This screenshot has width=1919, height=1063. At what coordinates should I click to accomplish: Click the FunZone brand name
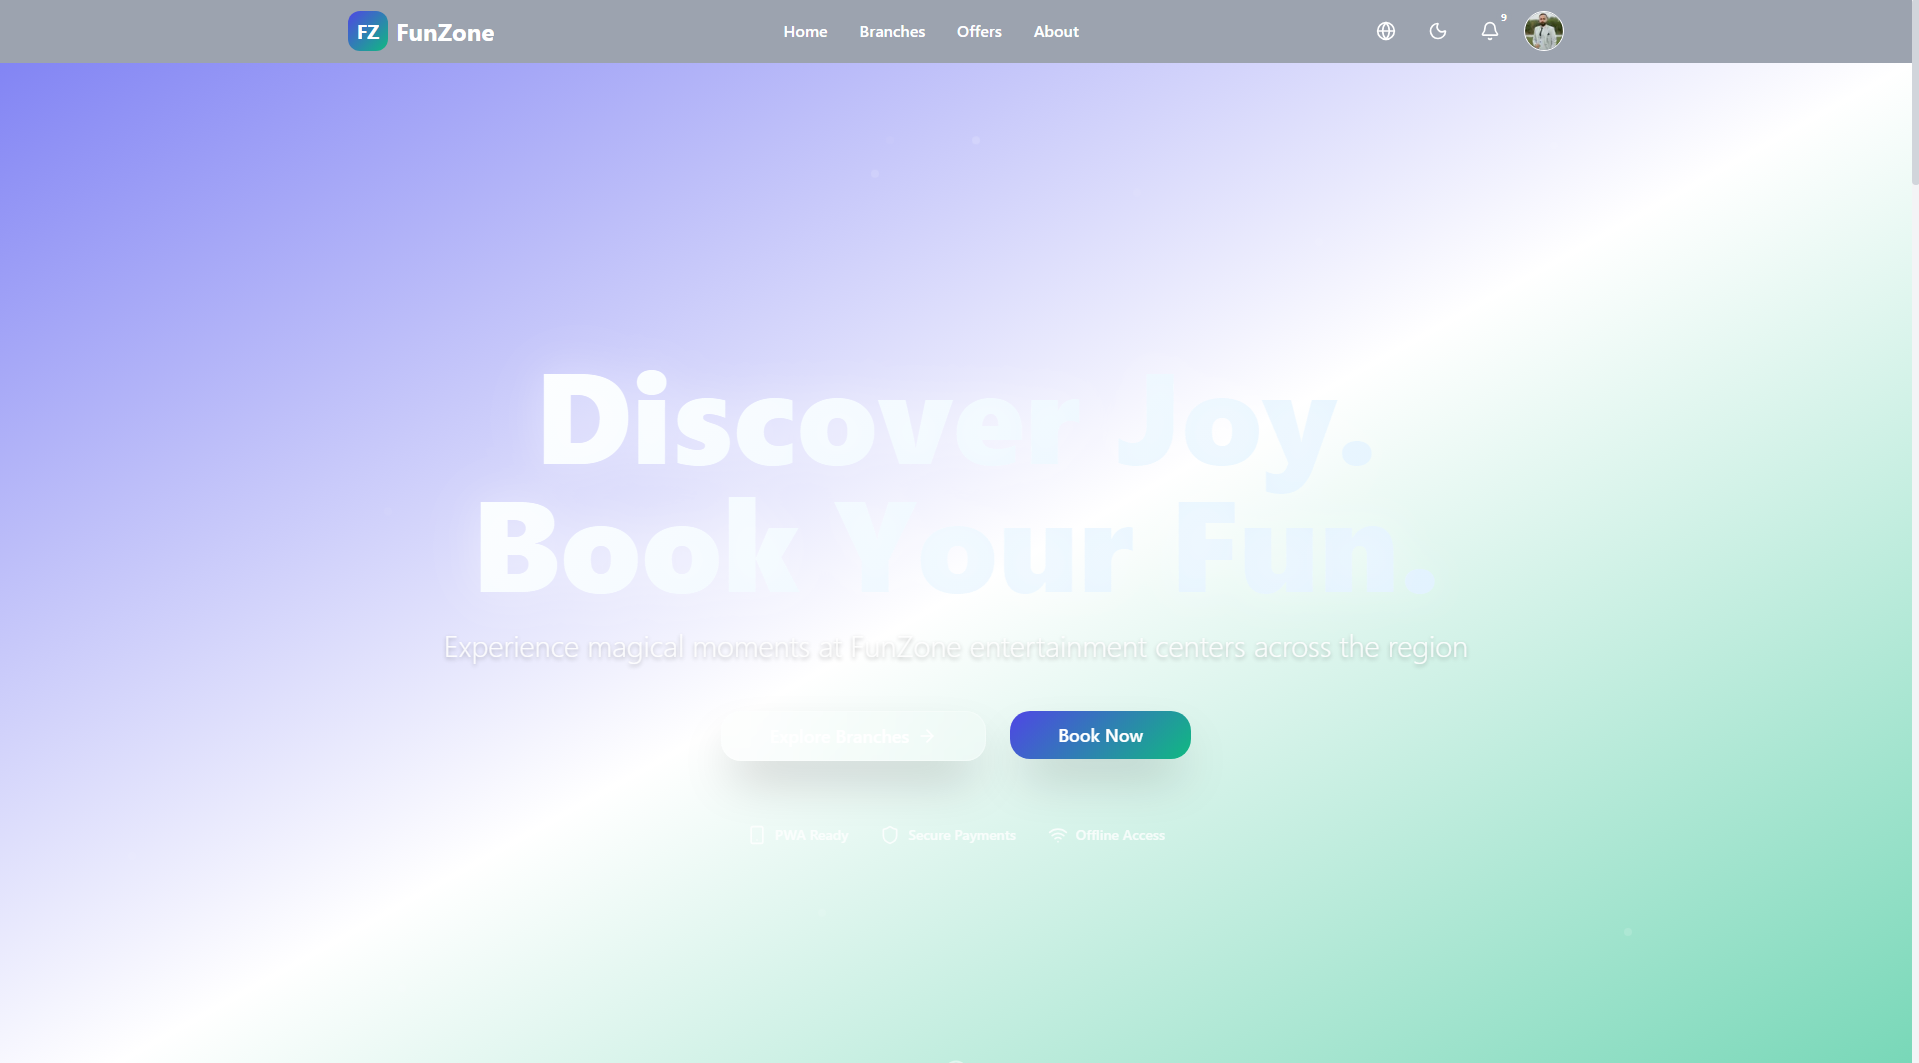pyautogui.click(x=445, y=31)
